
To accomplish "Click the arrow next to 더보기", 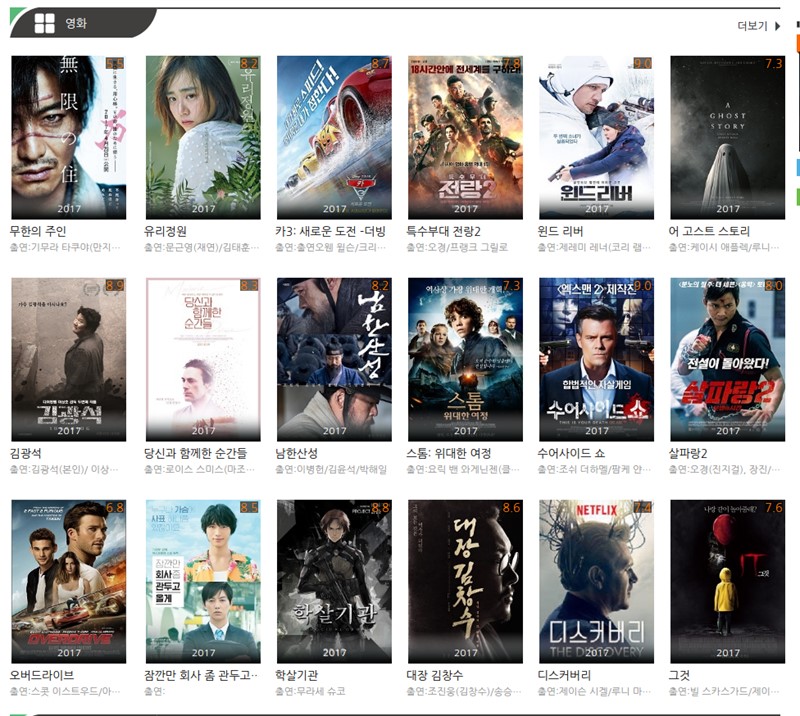I will tap(777, 26).
